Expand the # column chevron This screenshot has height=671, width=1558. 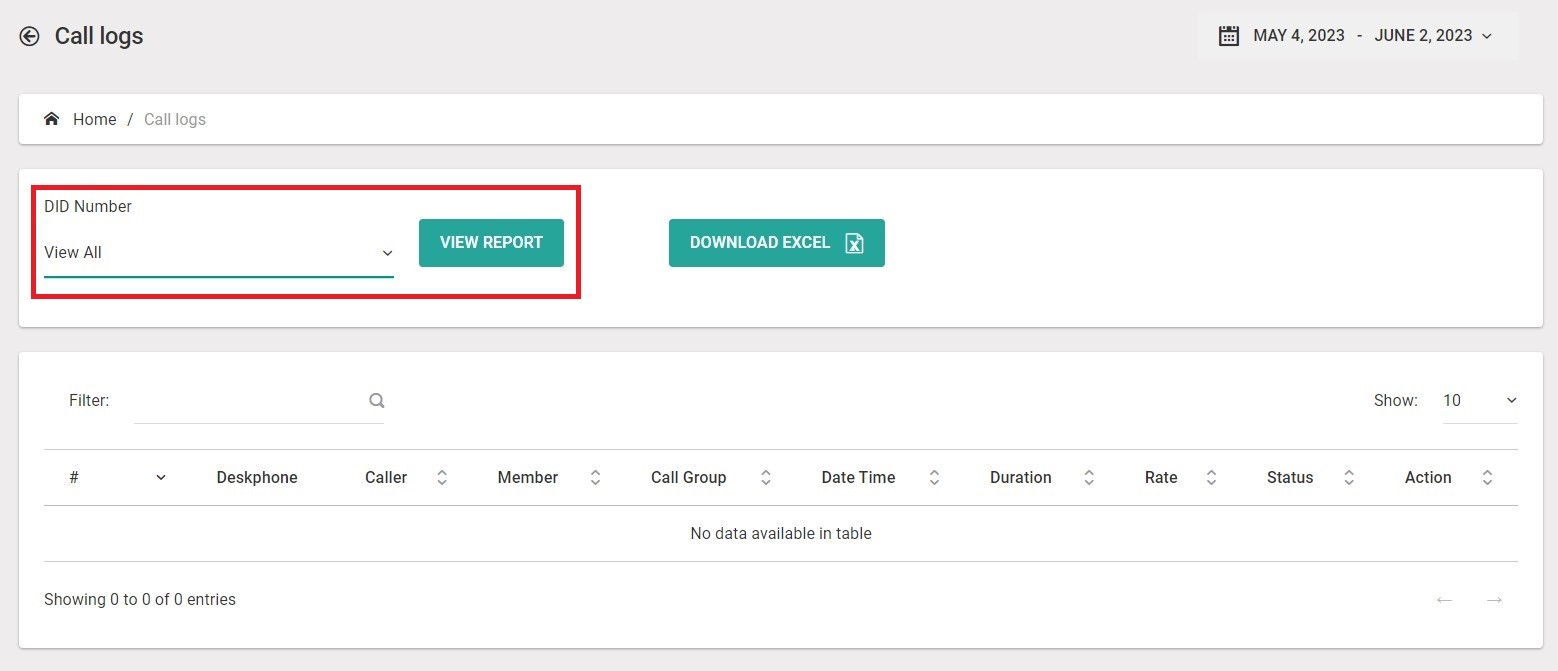(161, 477)
